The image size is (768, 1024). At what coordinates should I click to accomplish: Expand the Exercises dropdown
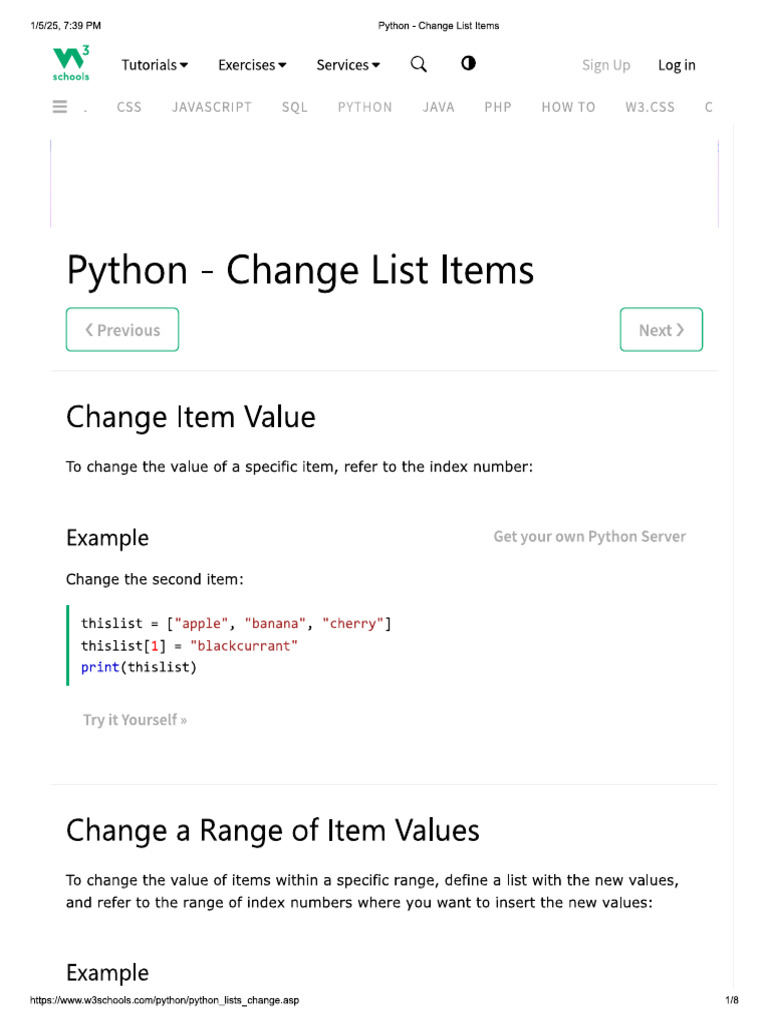252,65
